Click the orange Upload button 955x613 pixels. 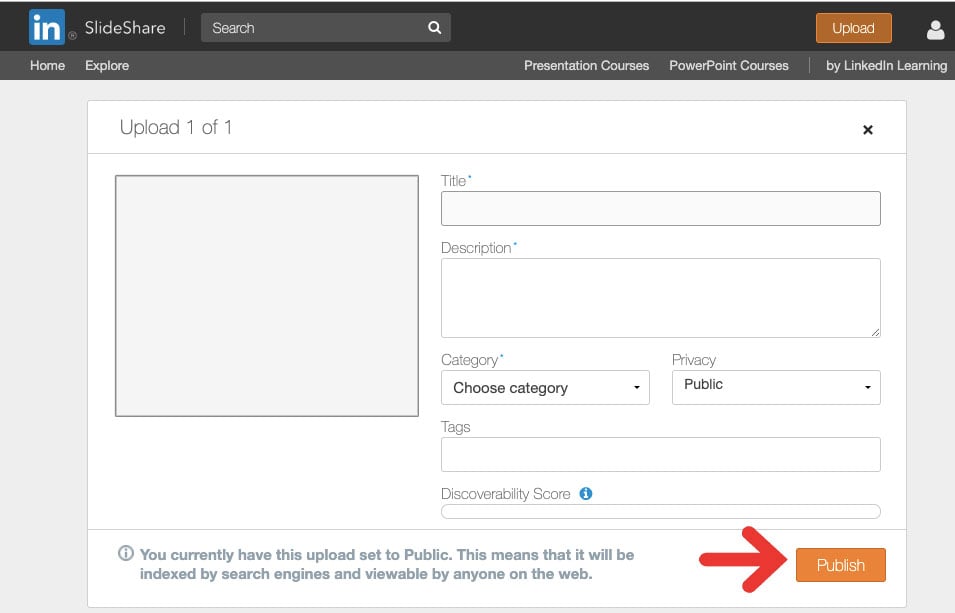(x=853, y=28)
